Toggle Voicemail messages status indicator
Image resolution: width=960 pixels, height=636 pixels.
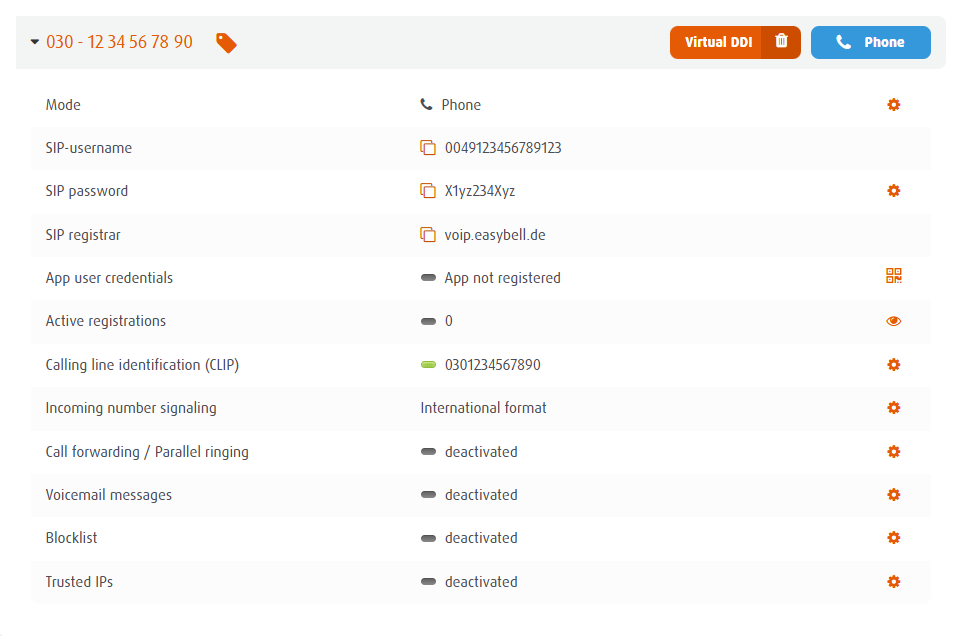coord(428,495)
